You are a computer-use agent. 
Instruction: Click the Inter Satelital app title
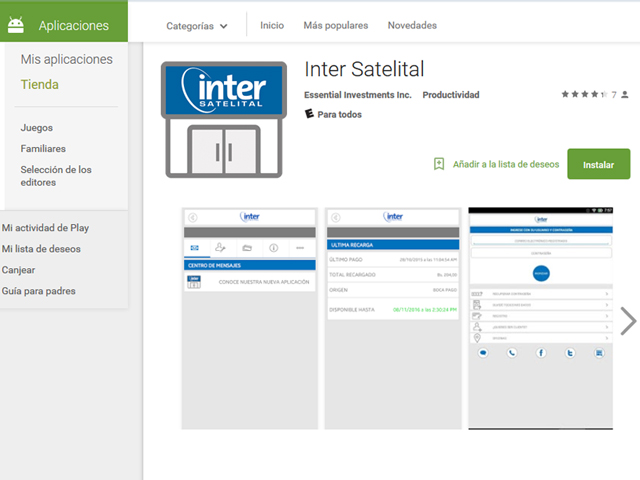click(x=364, y=69)
